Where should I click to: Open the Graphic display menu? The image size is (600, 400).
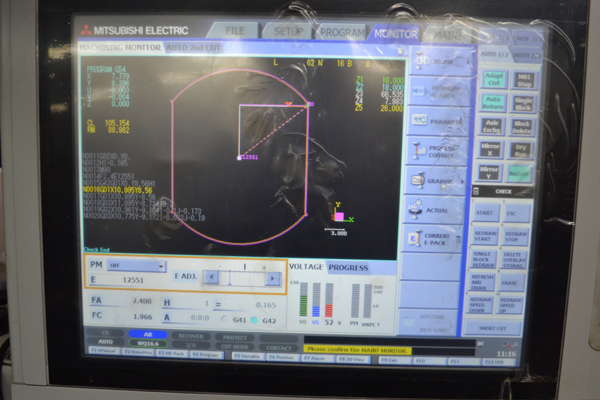(x=435, y=180)
